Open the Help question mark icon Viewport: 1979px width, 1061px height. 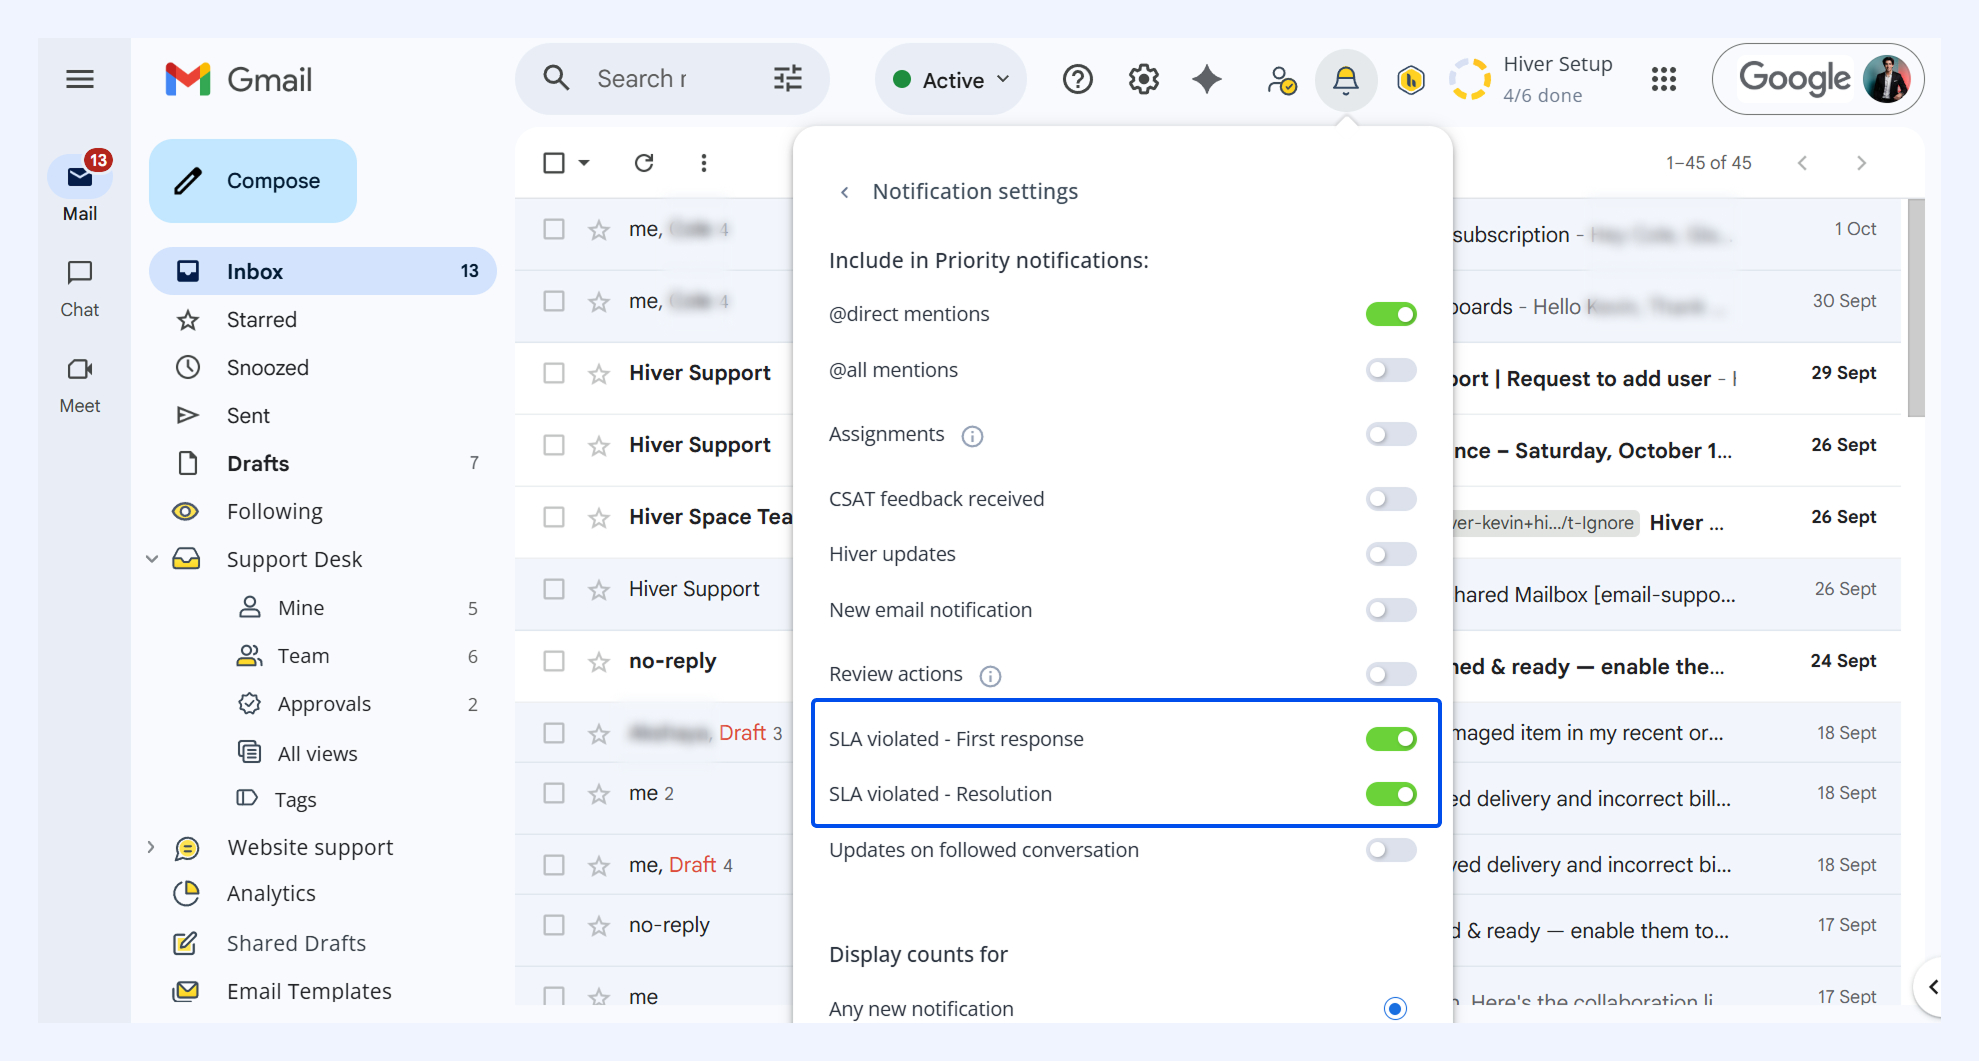coord(1078,79)
